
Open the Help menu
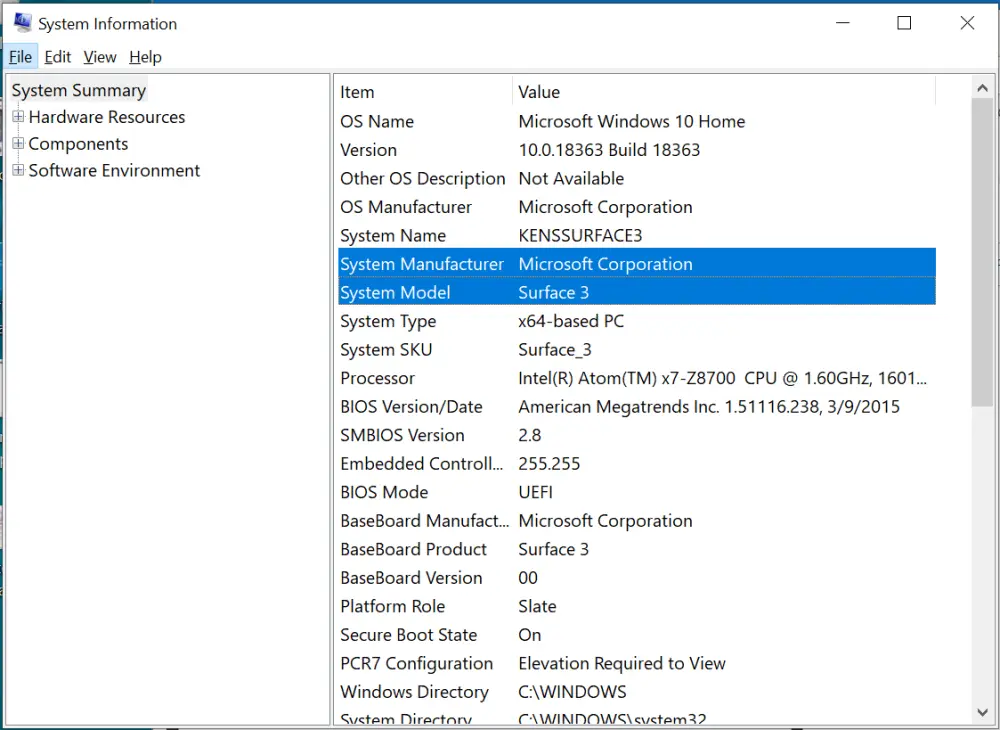click(145, 57)
